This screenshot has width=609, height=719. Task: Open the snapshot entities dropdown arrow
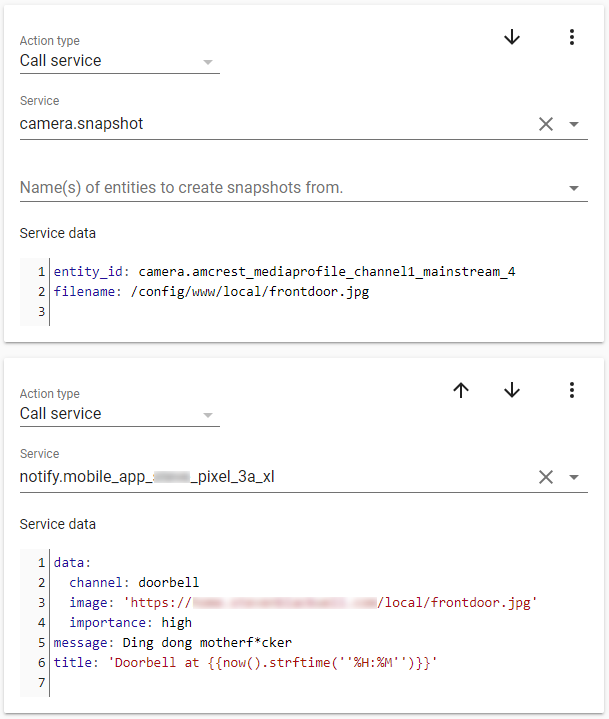click(574, 188)
